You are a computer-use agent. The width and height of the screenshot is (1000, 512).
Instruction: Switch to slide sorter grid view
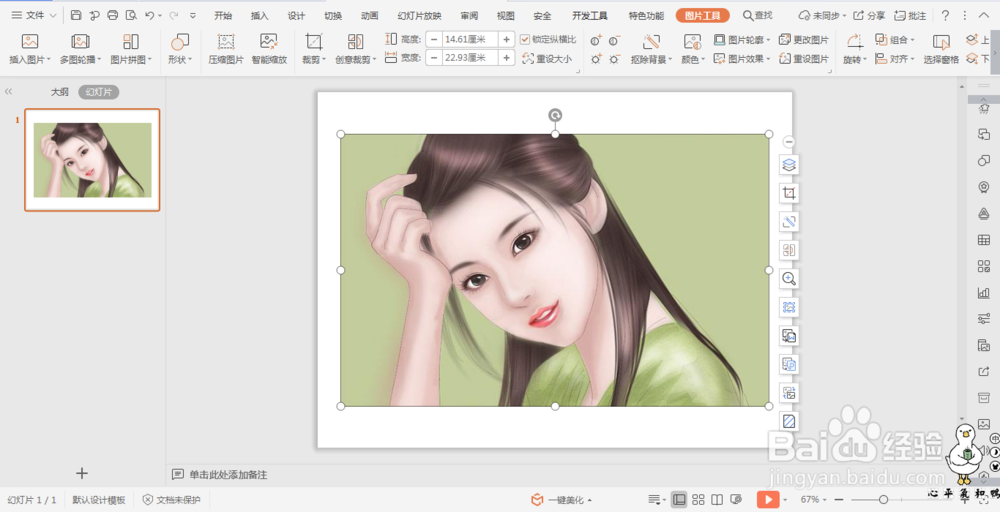(698, 499)
